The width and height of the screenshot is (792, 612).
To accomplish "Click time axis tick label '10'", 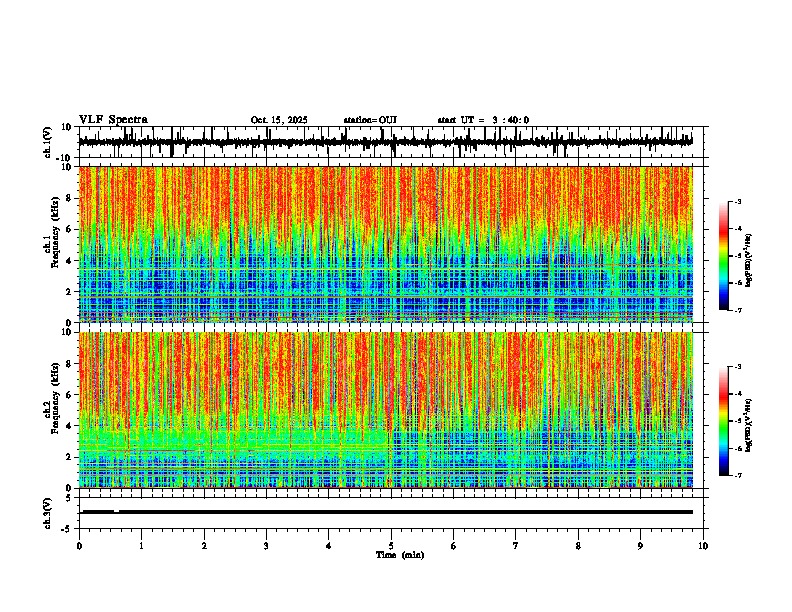I will [703, 546].
